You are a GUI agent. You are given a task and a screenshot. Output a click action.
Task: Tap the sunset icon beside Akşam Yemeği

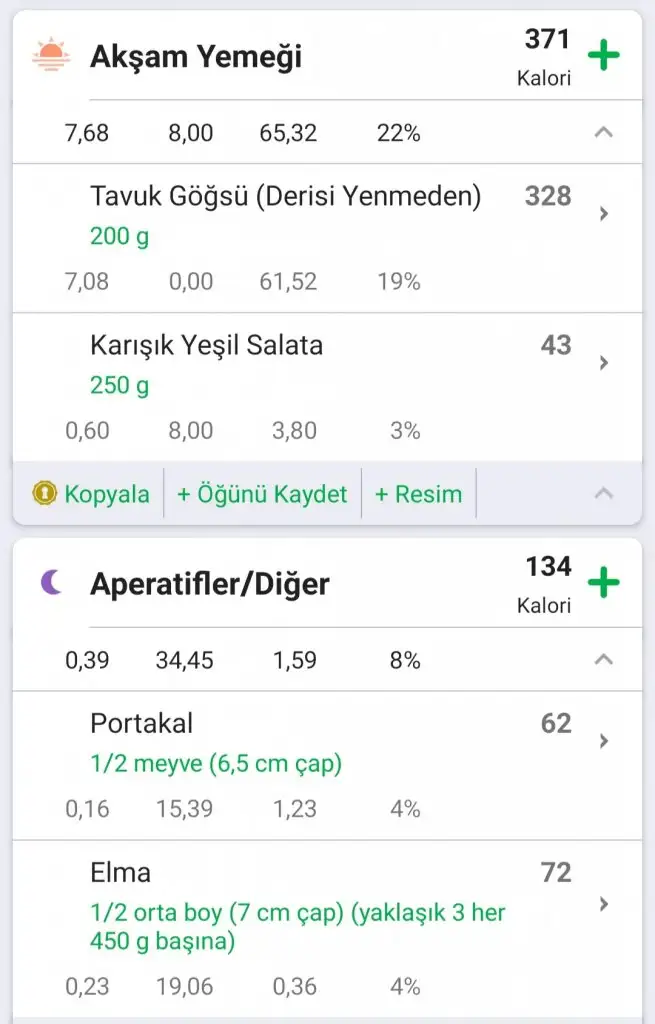pyautogui.click(x=48, y=55)
